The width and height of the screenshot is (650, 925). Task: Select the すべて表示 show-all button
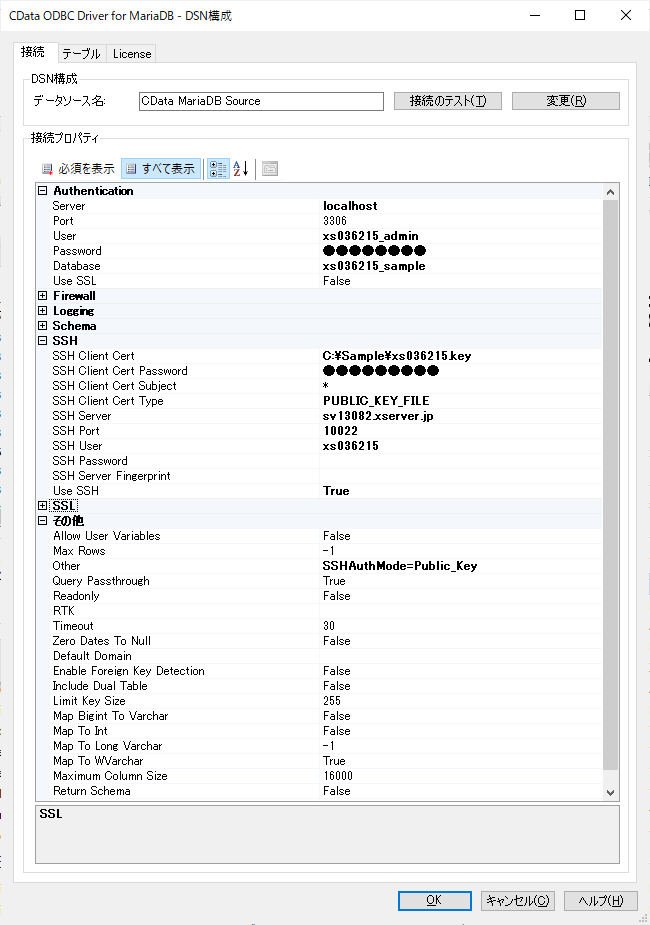(x=161, y=169)
